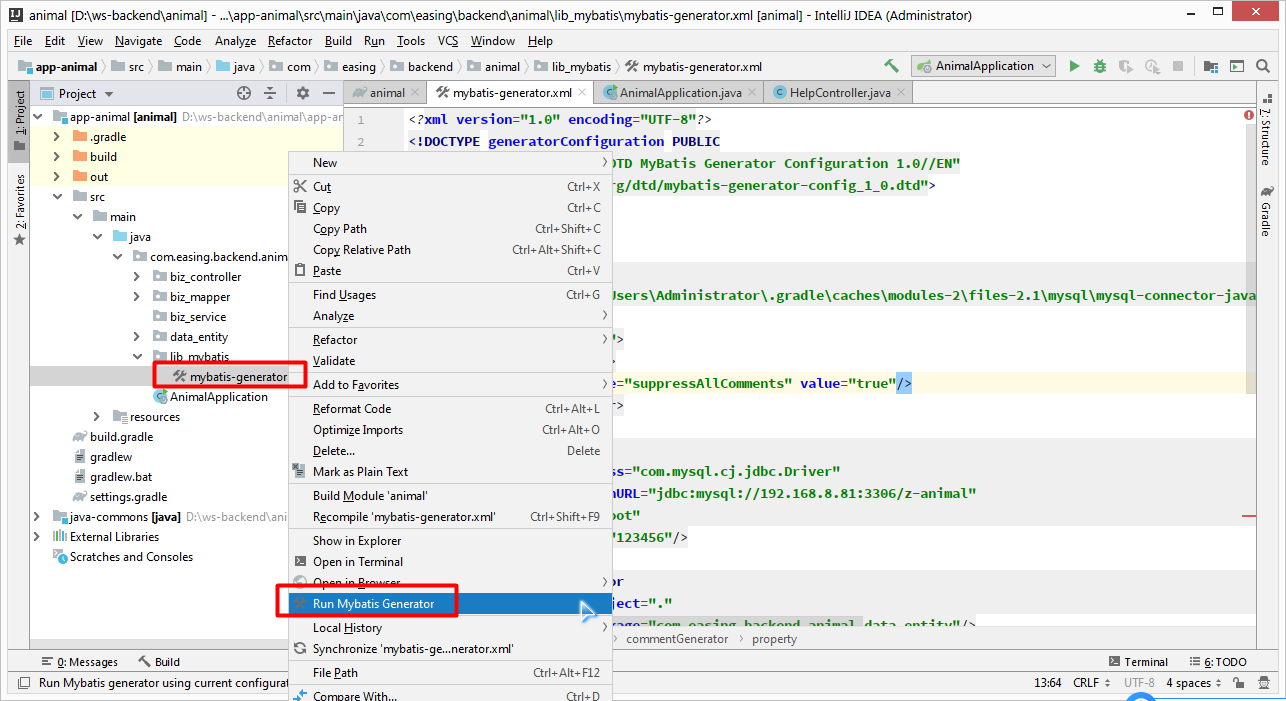Open the Refactor menu in menu bar

[x=290, y=41]
